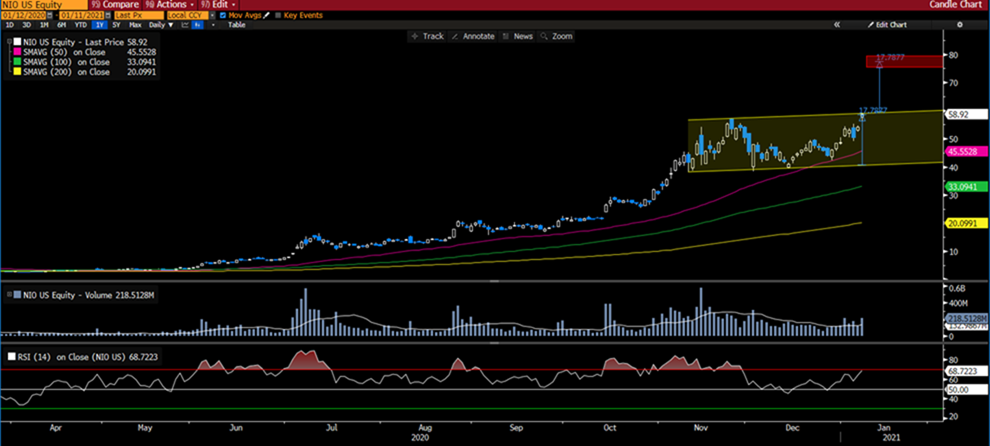Select the candle chart type icon
Viewport: 990px width, 446px height.
[x=197, y=25]
